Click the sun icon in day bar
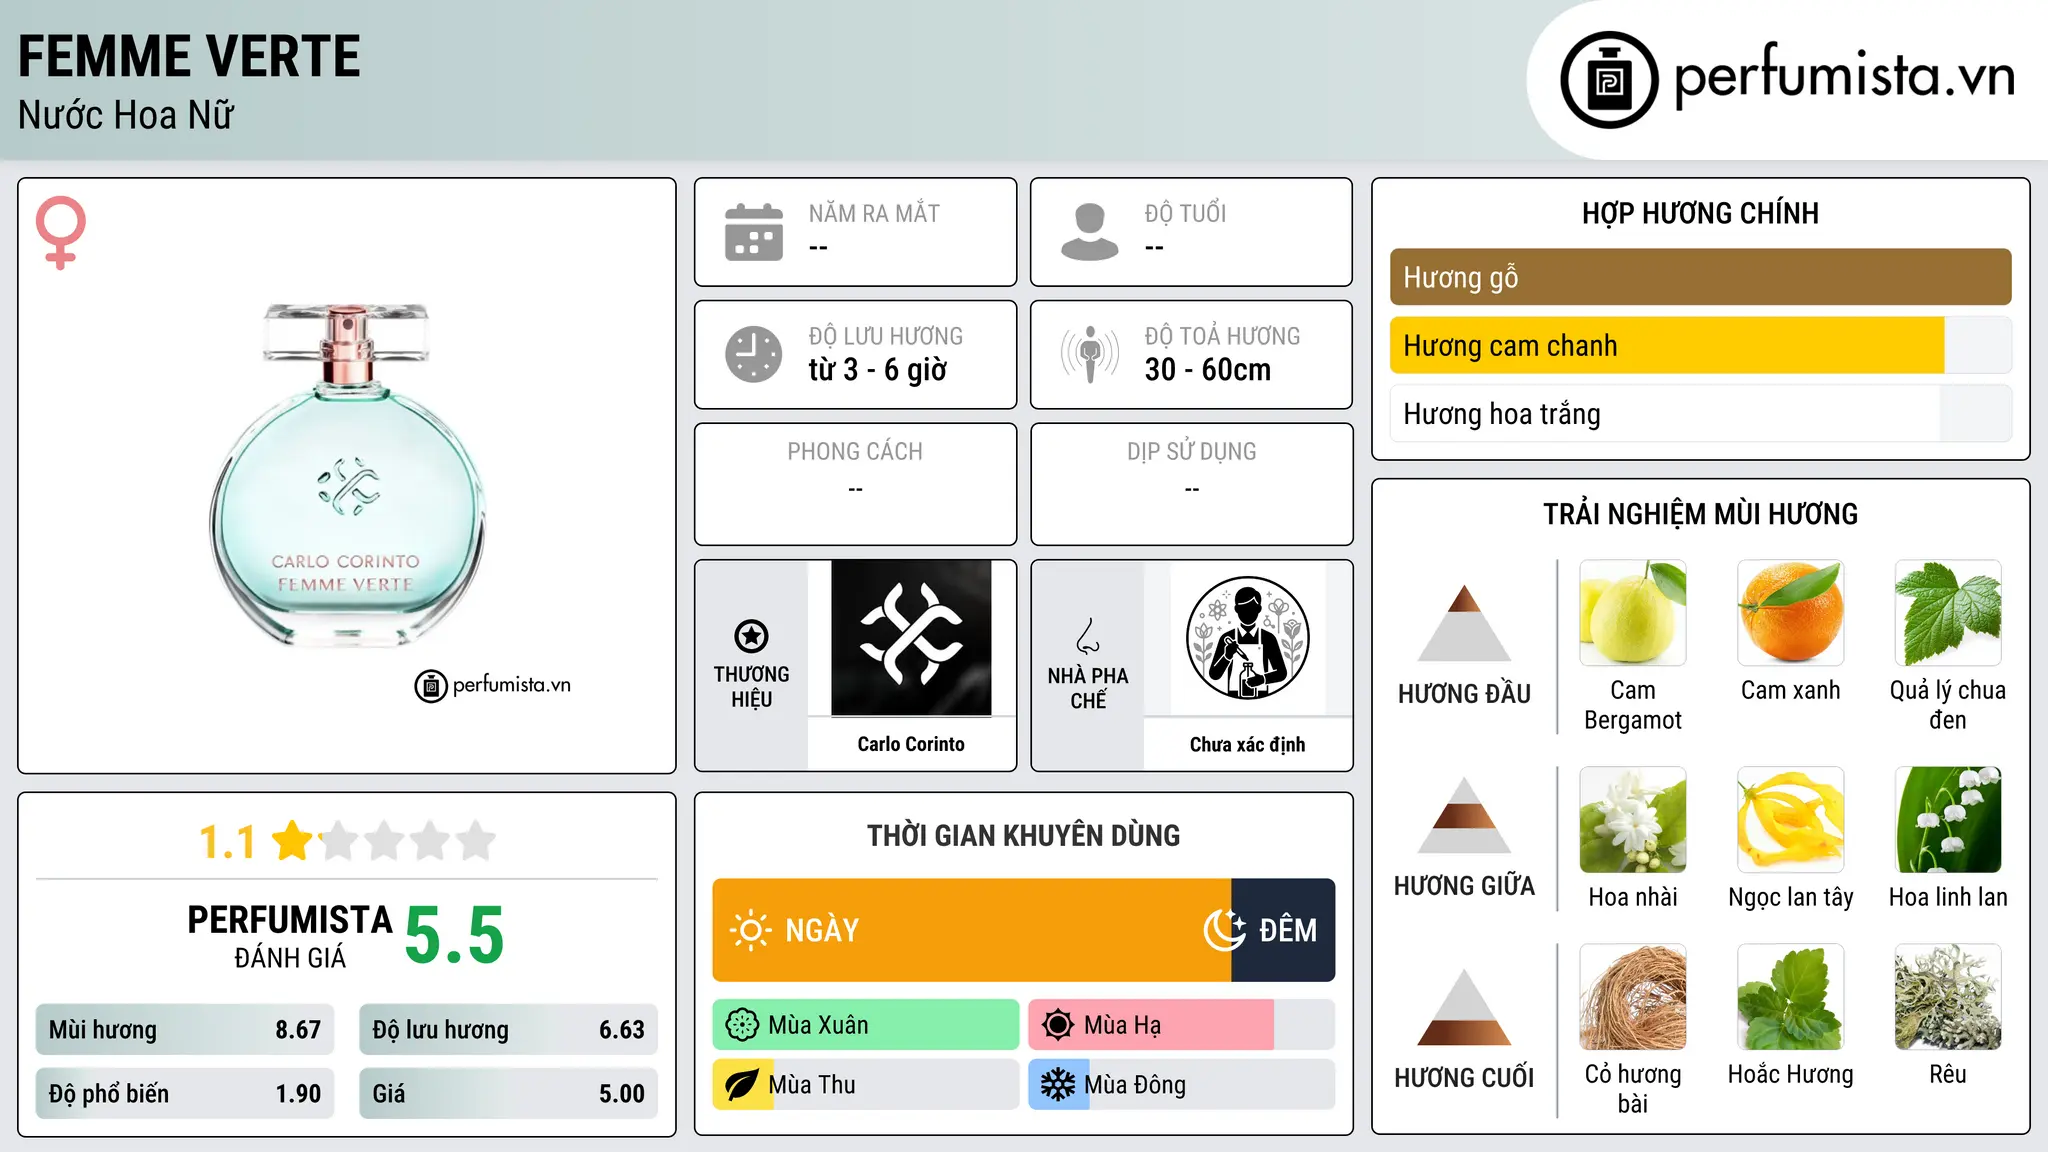Viewport: 2048px width, 1152px height. click(750, 930)
